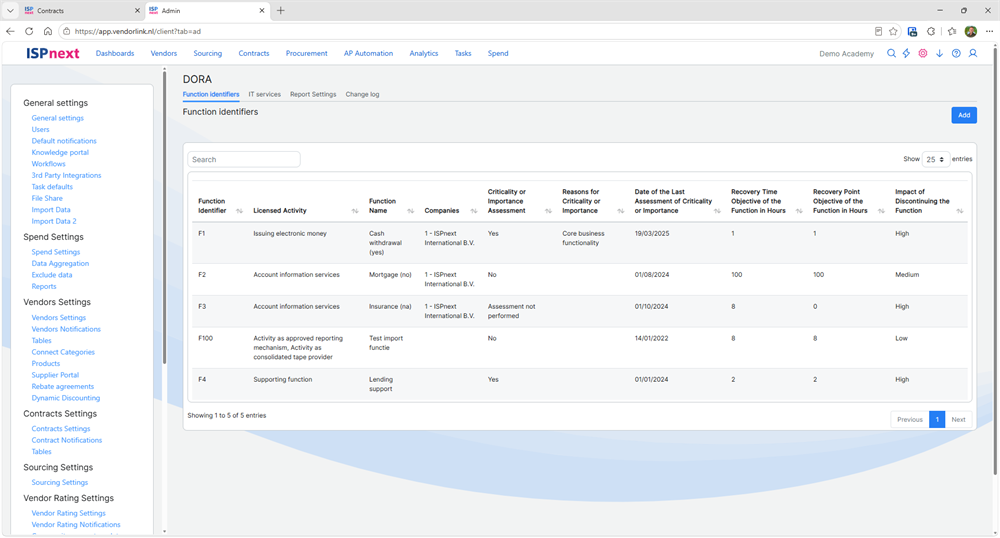1000x538 pixels.
Task: Sort by Recovery Time Objective column arrows
Action: [x=798, y=211]
